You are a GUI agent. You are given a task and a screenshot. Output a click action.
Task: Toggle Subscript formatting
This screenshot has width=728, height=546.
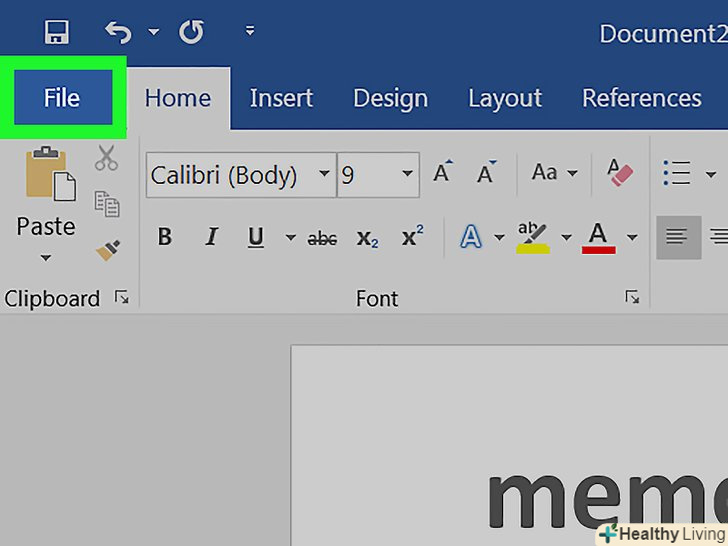tap(367, 238)
